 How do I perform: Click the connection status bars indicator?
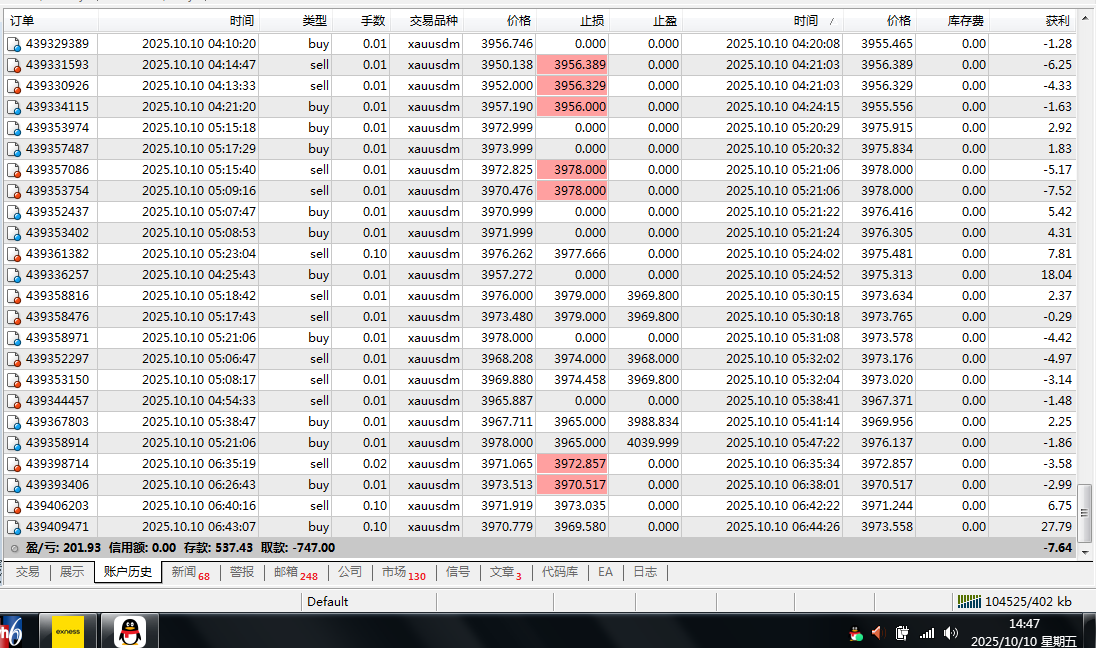coord(969,601)
